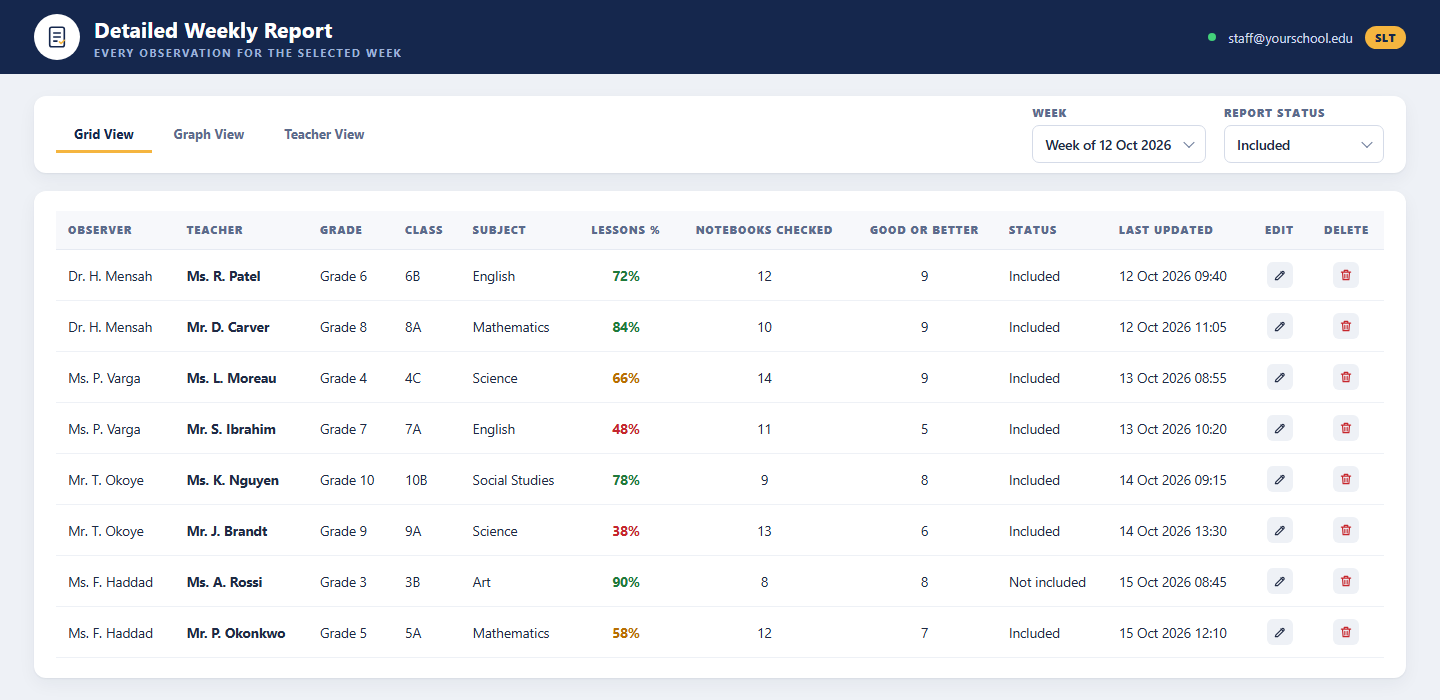Edit Ms. A. Rossi's Art observation
The height and width of the screenshot is (700, 1440).
[x=1279, y=581]
